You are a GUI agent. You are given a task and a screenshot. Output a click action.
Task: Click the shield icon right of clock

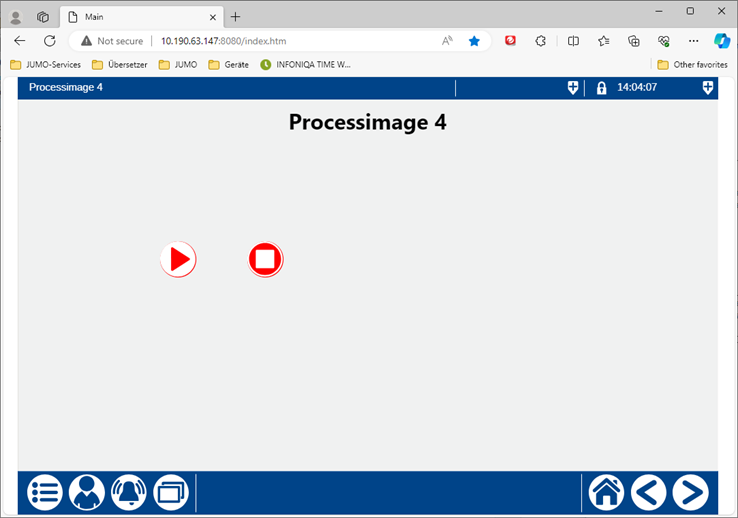(708, 88)
